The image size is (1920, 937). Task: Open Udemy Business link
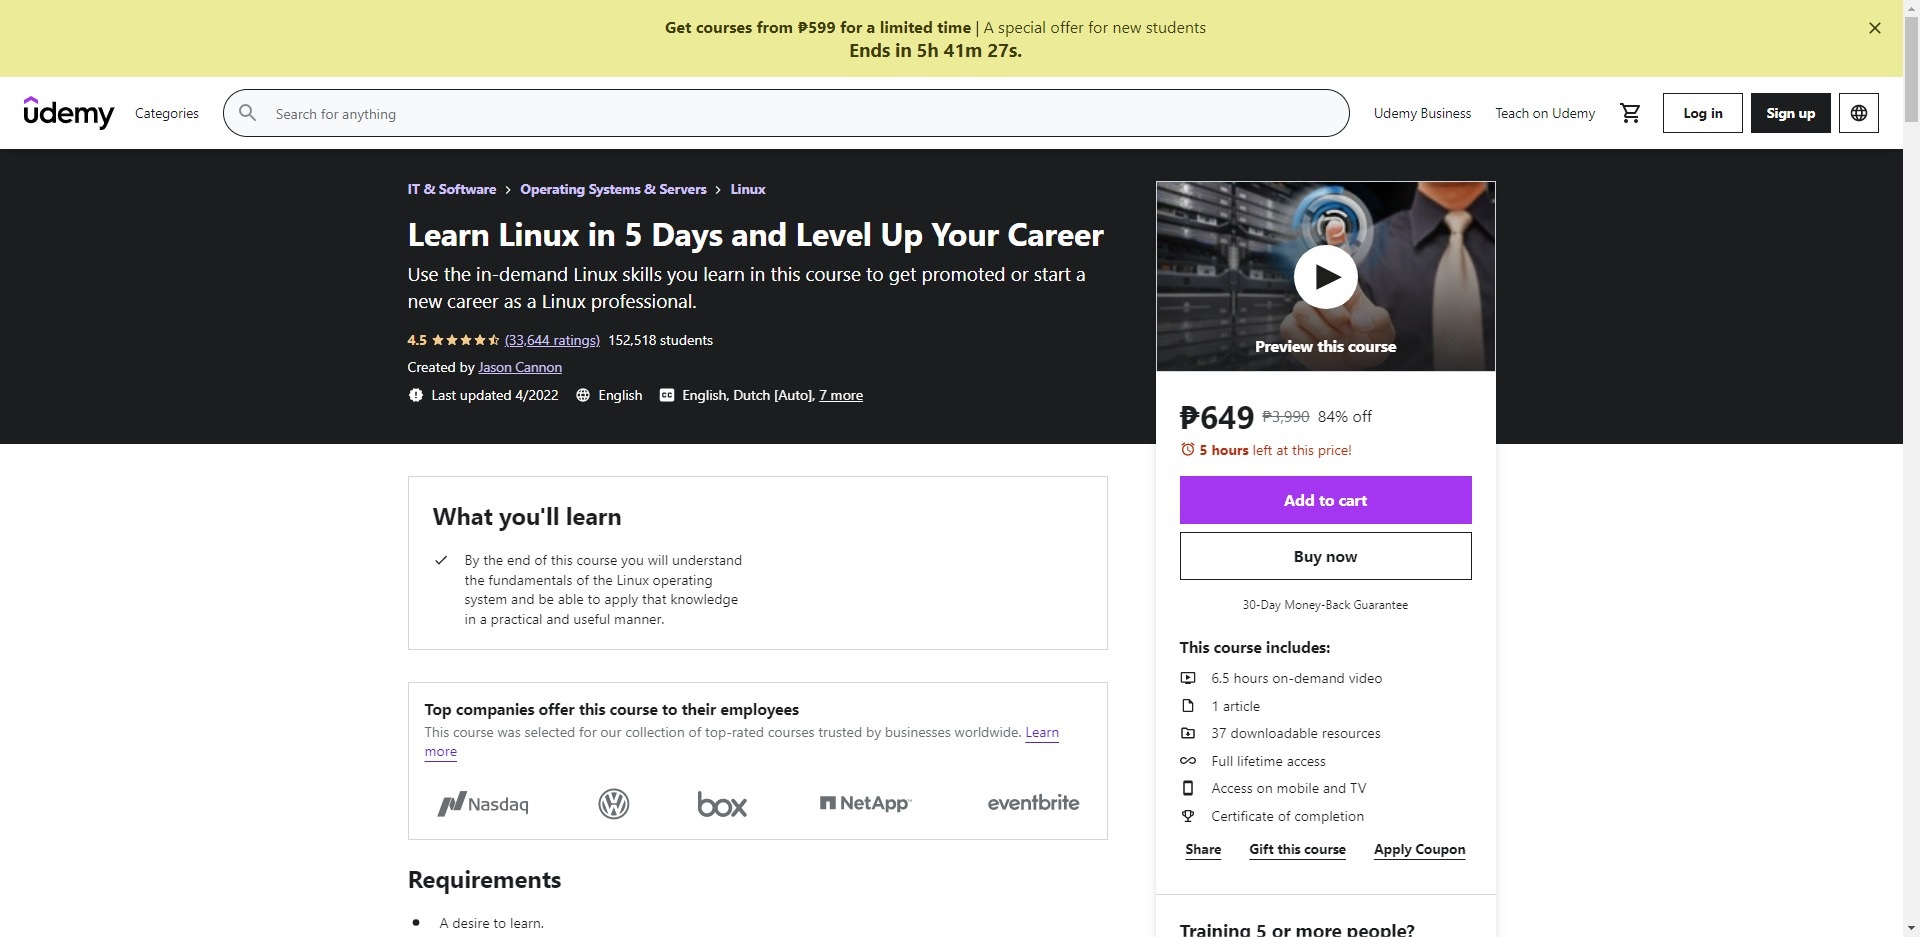1422,113
